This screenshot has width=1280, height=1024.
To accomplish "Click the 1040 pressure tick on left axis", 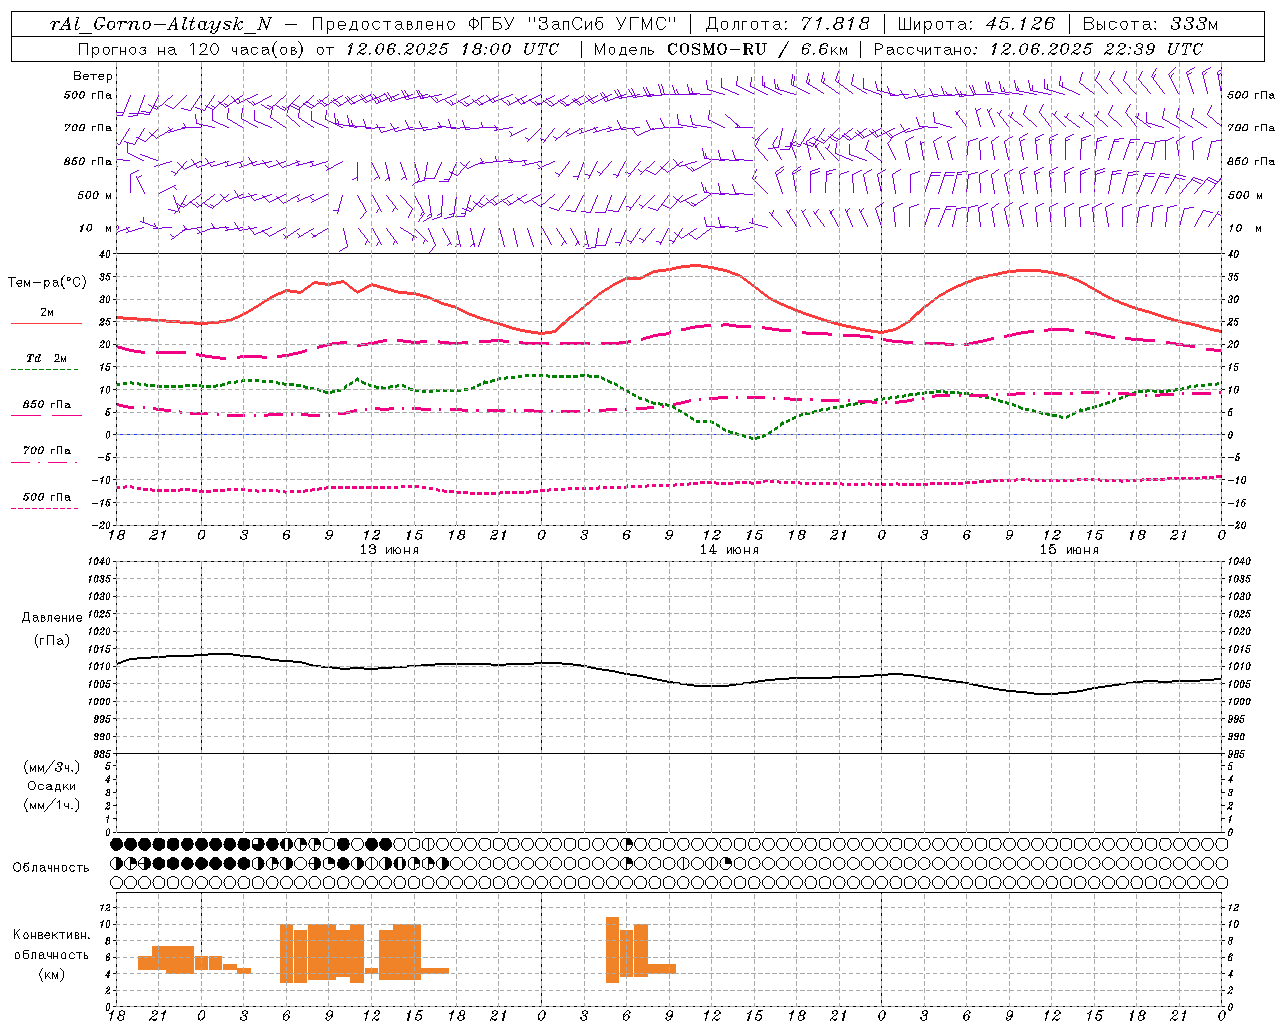I will coord(100,562).
